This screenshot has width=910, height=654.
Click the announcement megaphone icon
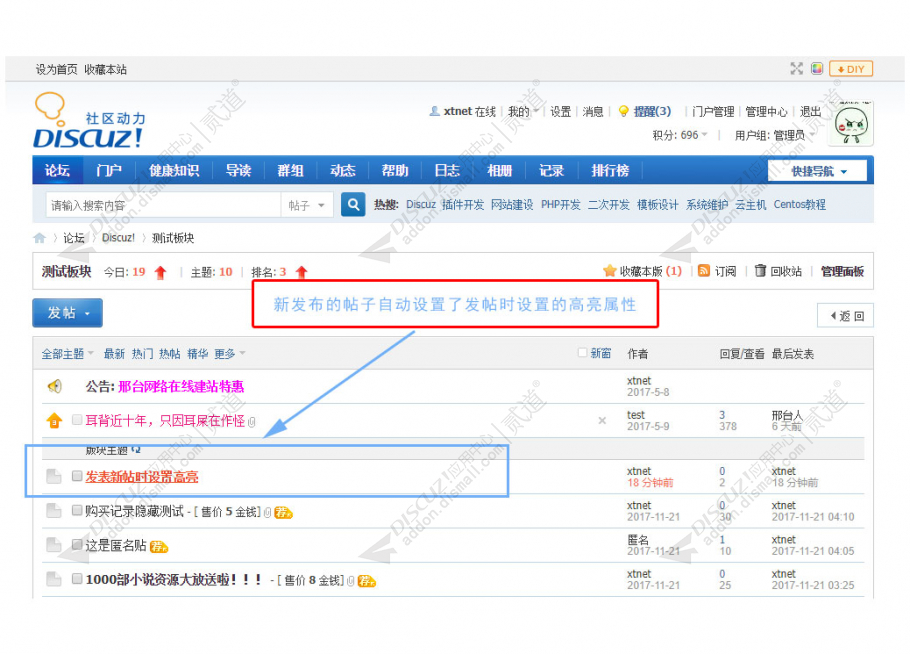[55, 386]
